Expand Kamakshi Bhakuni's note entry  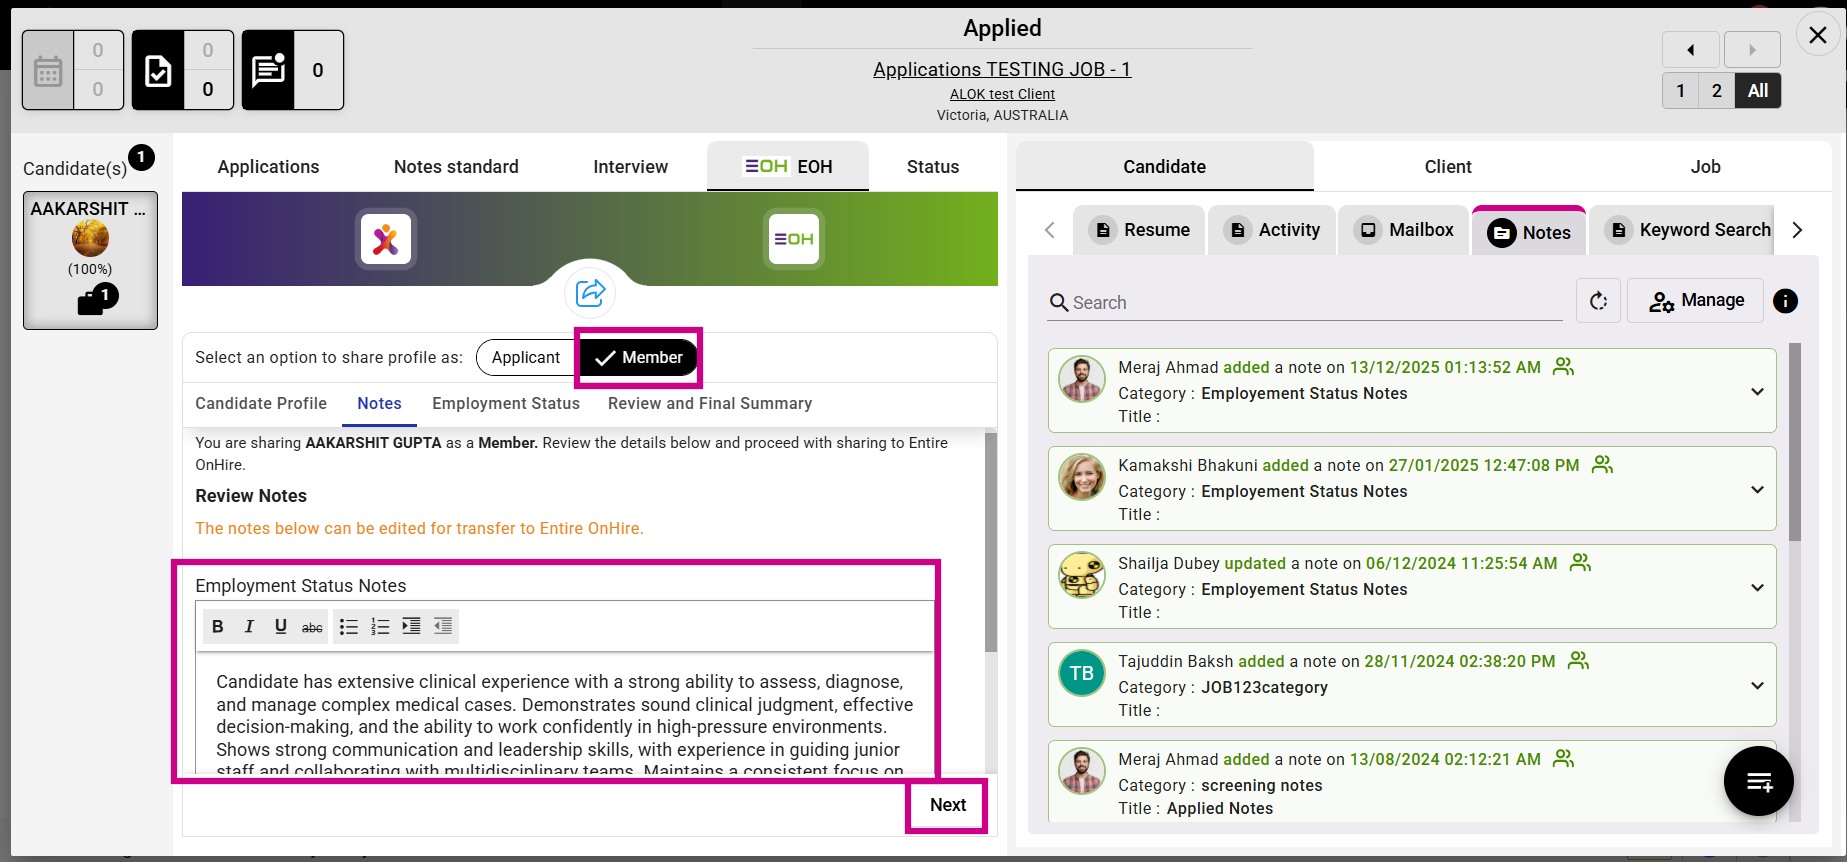pyautogui.click(x=1757, y=490)
